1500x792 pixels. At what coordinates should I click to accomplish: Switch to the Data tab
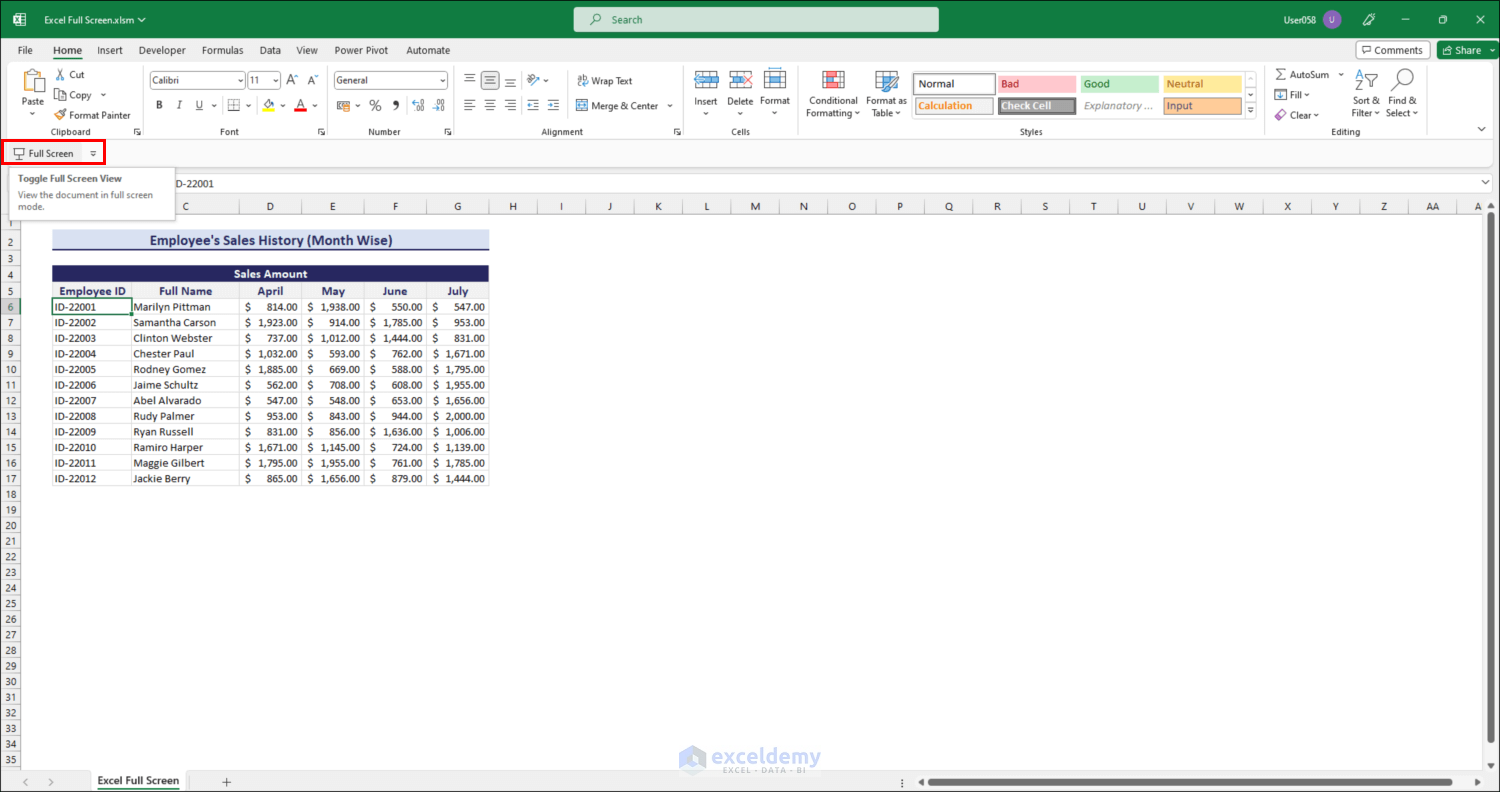270,50
